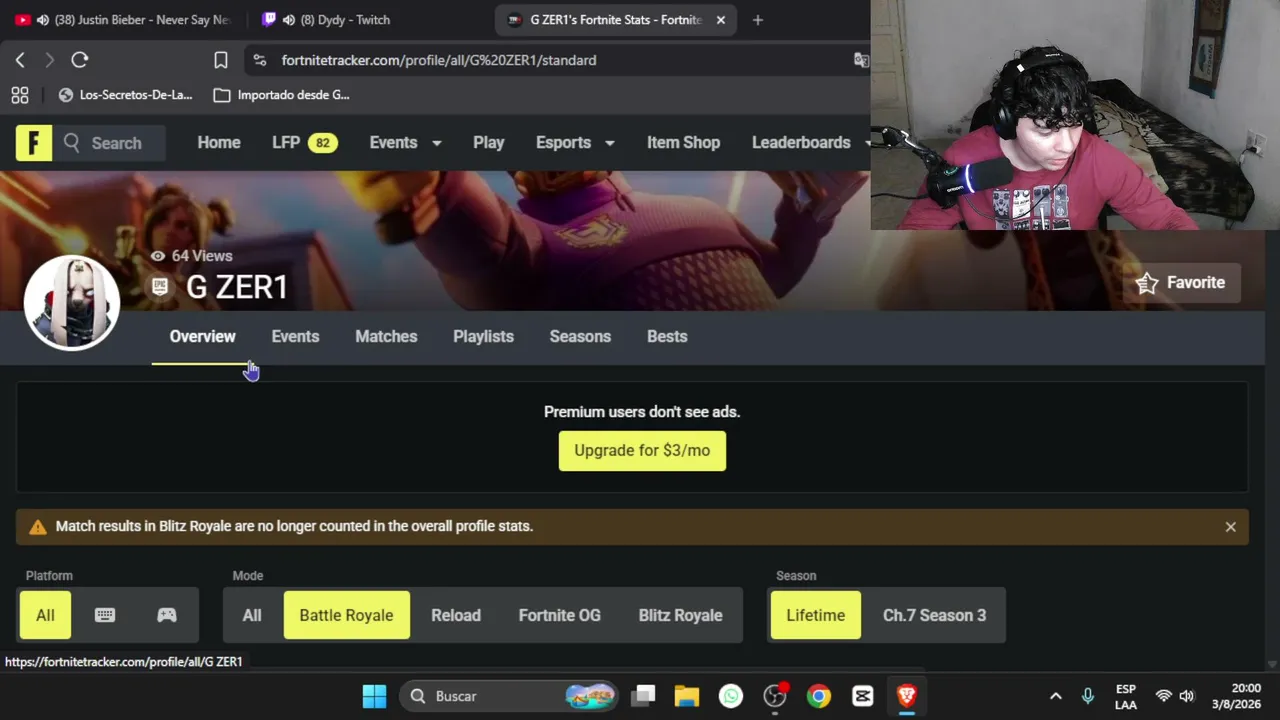Open WhatsApp from the taskbar
The image size is (1280, 720).
point(731,696)
